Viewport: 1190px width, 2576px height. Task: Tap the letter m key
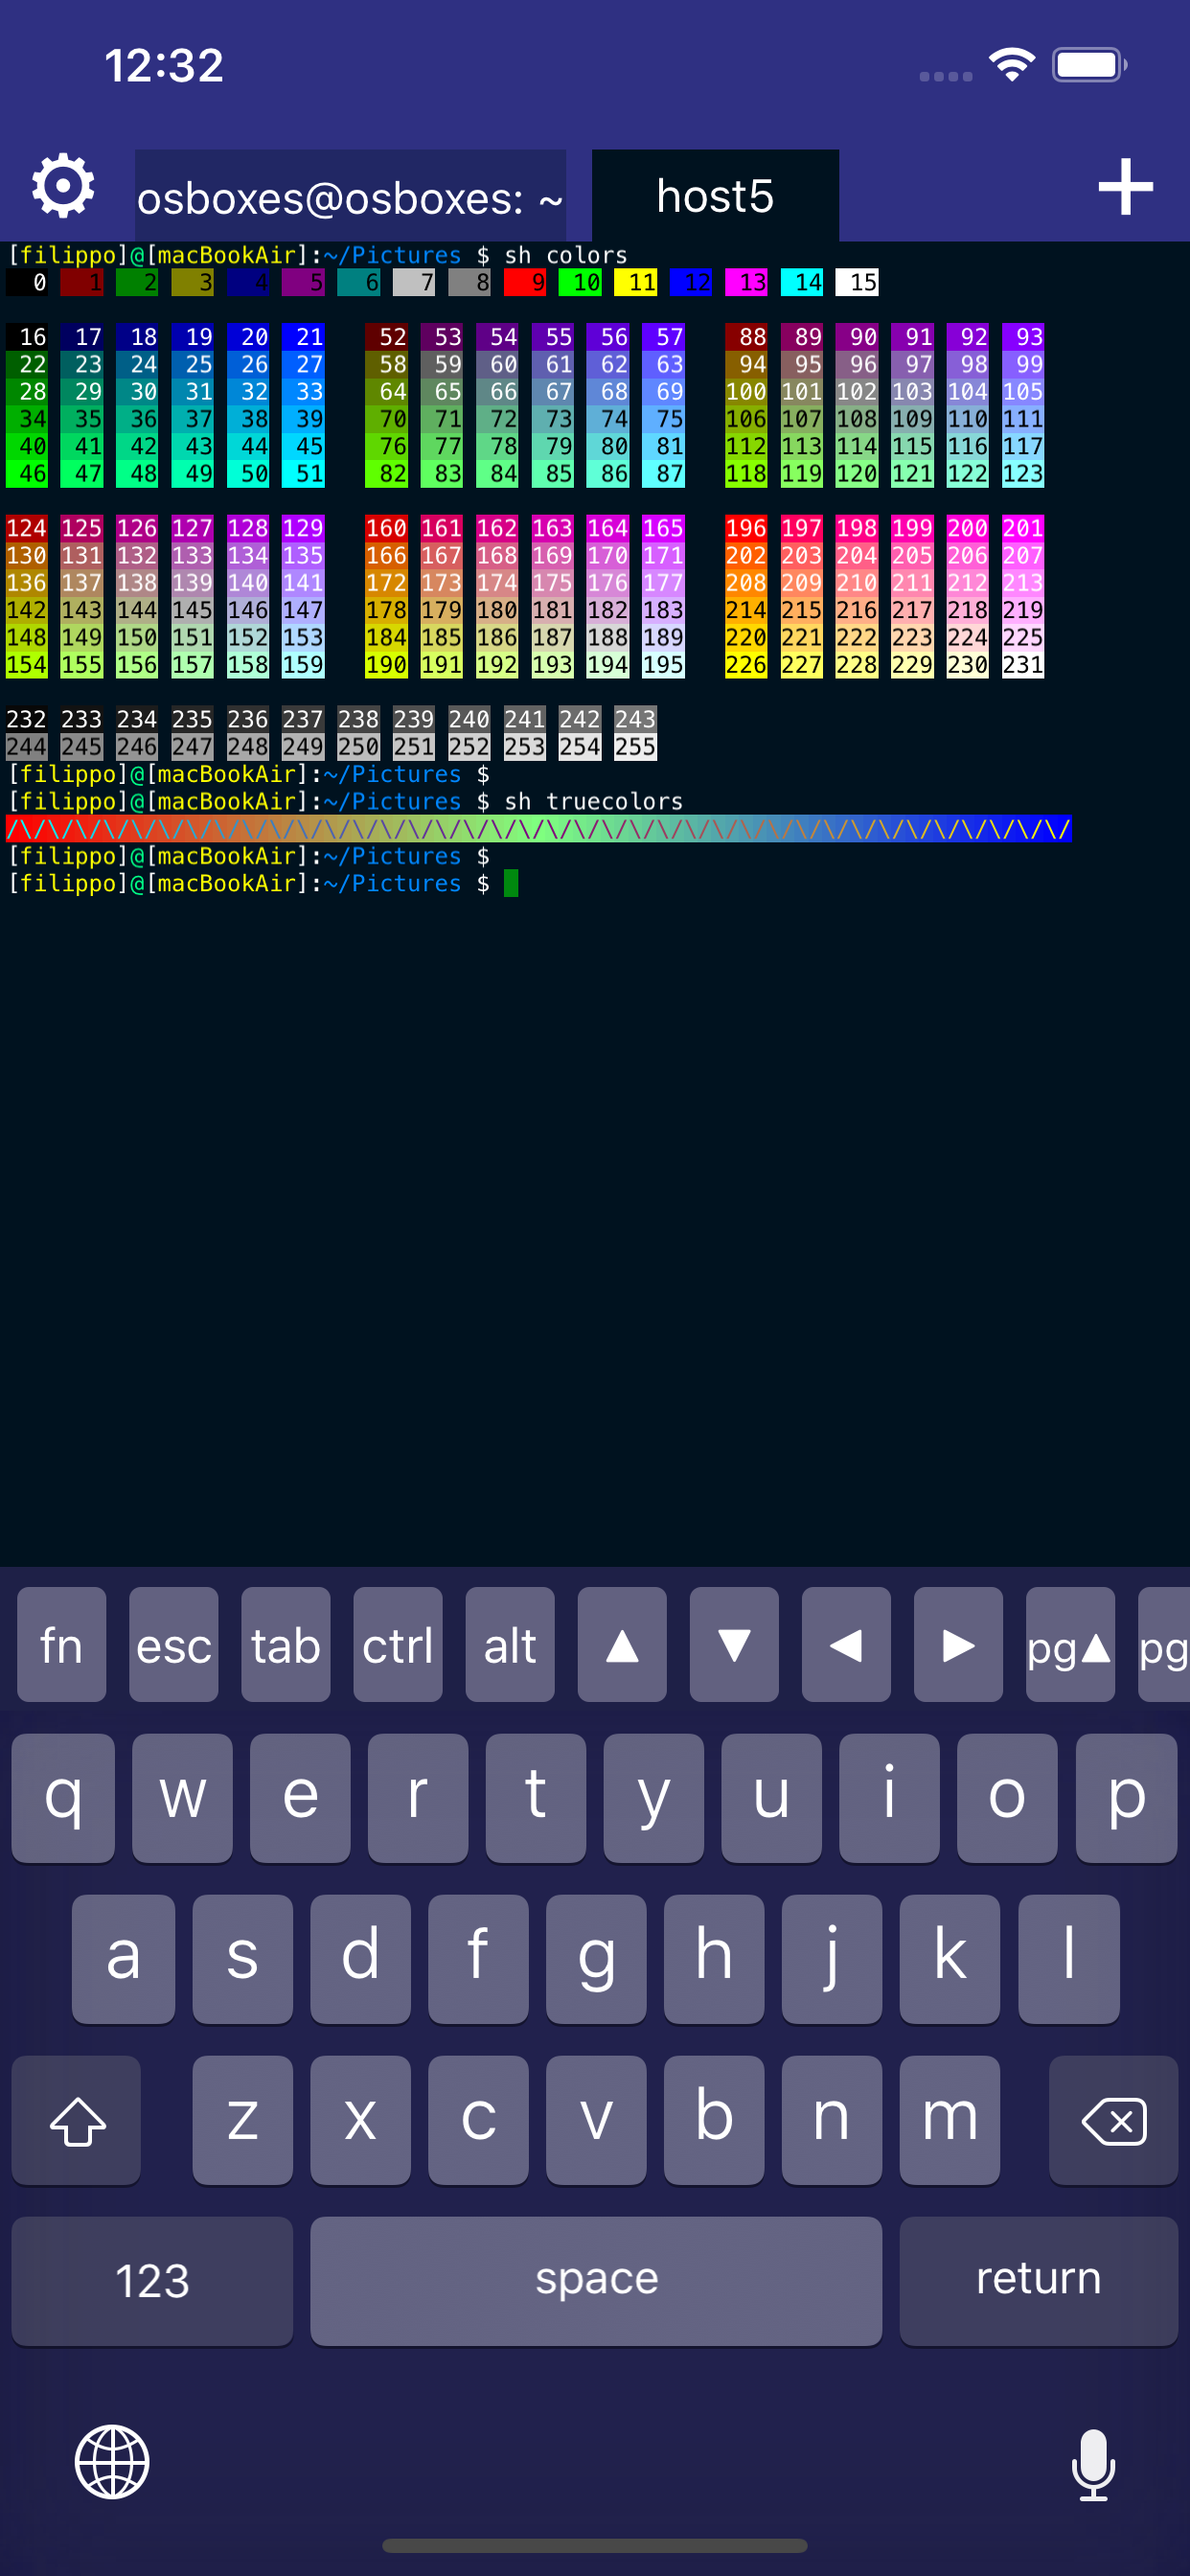click(950, 2120)
